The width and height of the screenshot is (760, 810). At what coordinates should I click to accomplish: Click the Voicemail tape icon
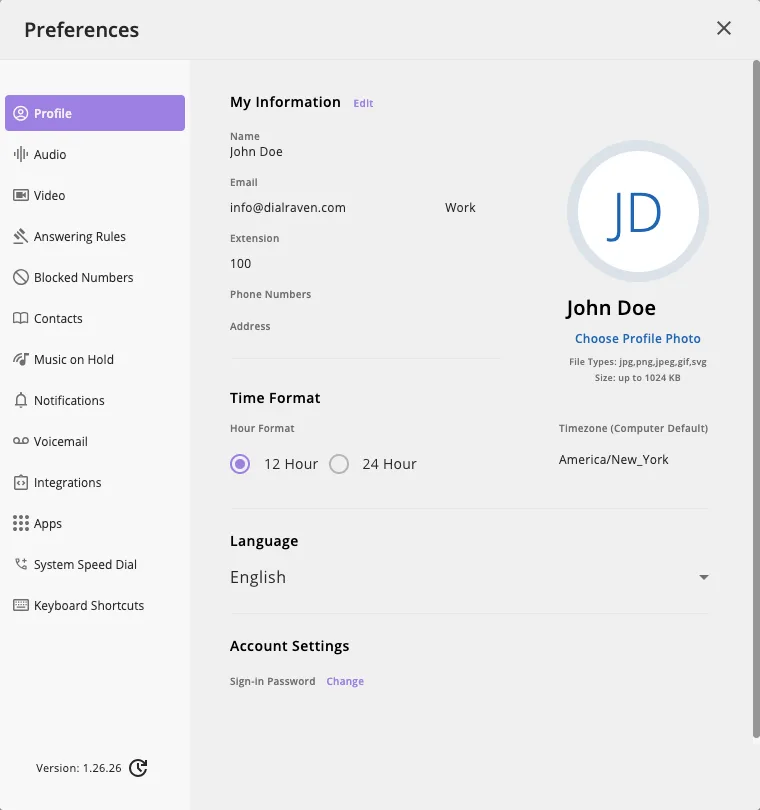pos(21,441)
